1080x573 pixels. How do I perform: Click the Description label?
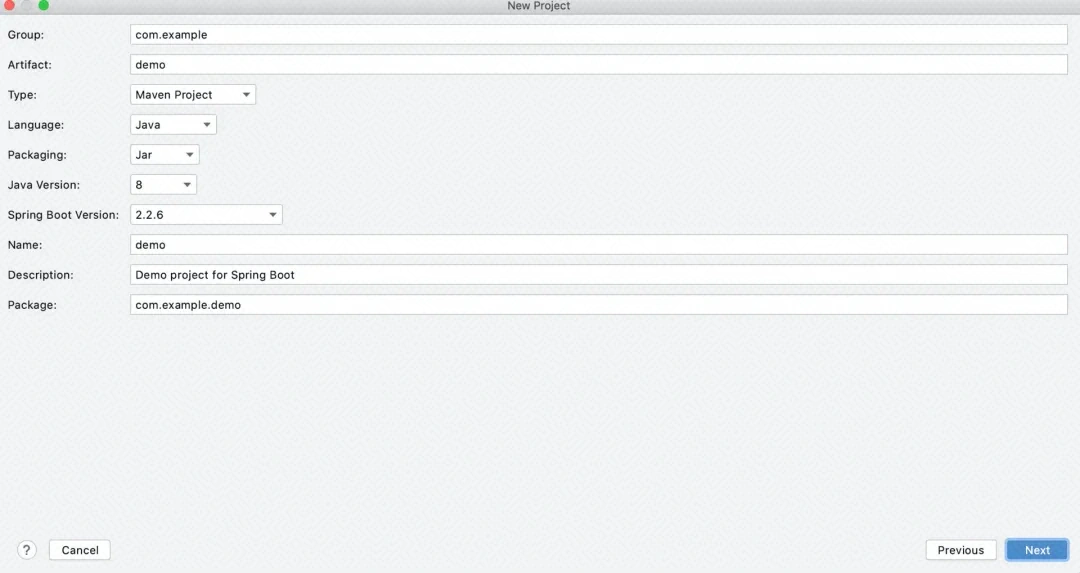tap(41, 275)
